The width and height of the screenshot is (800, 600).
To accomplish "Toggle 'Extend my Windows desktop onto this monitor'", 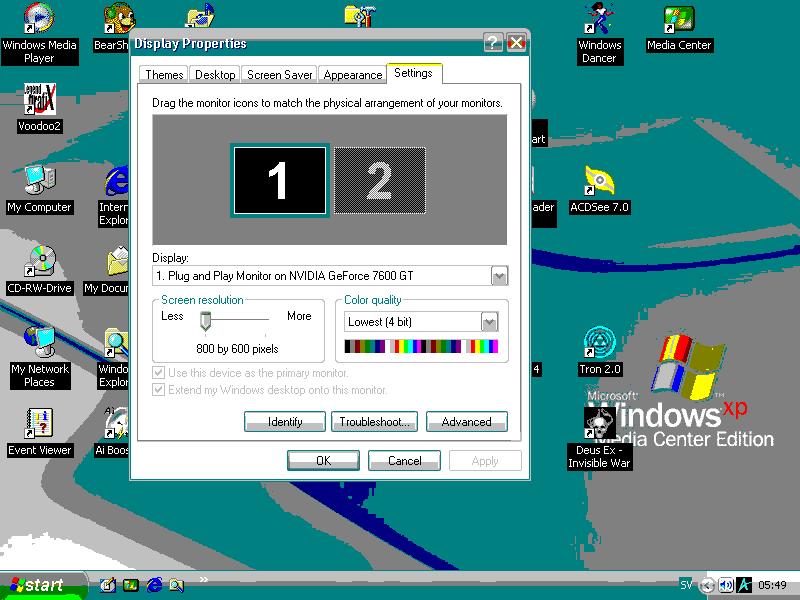I will [159, 389].
